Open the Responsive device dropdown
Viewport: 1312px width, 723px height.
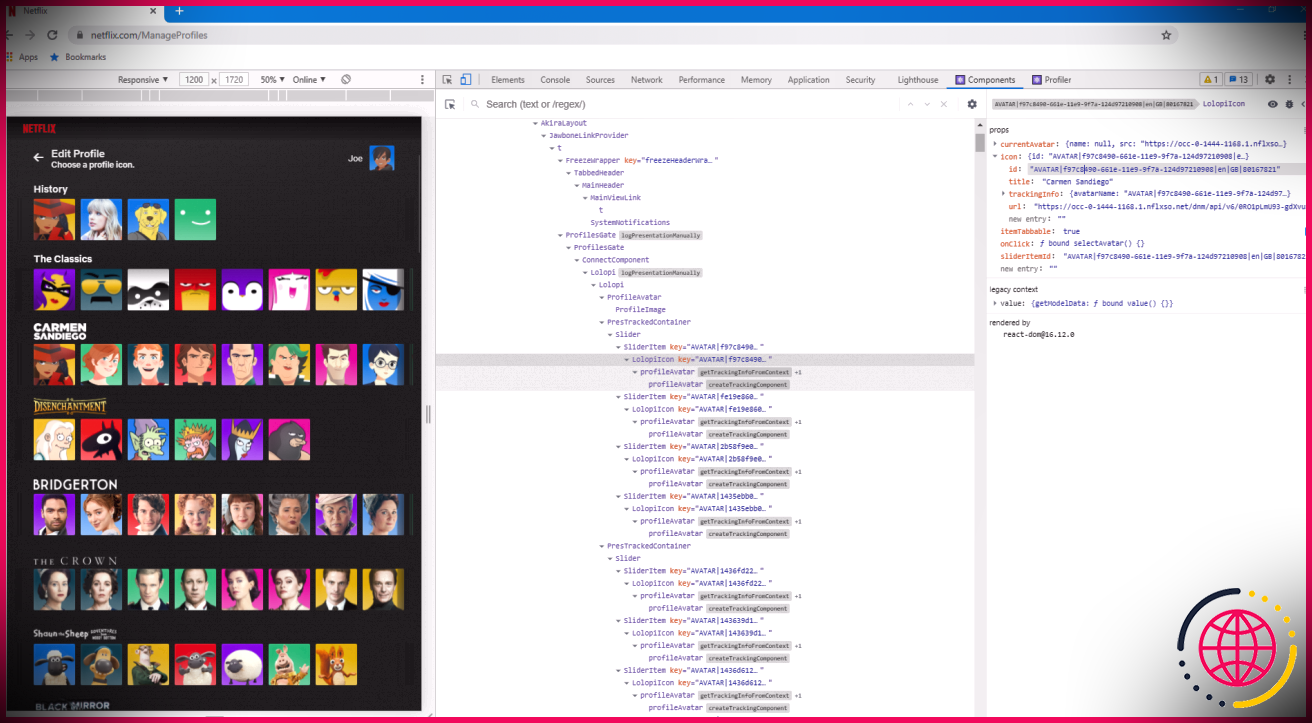click(144, 80)
